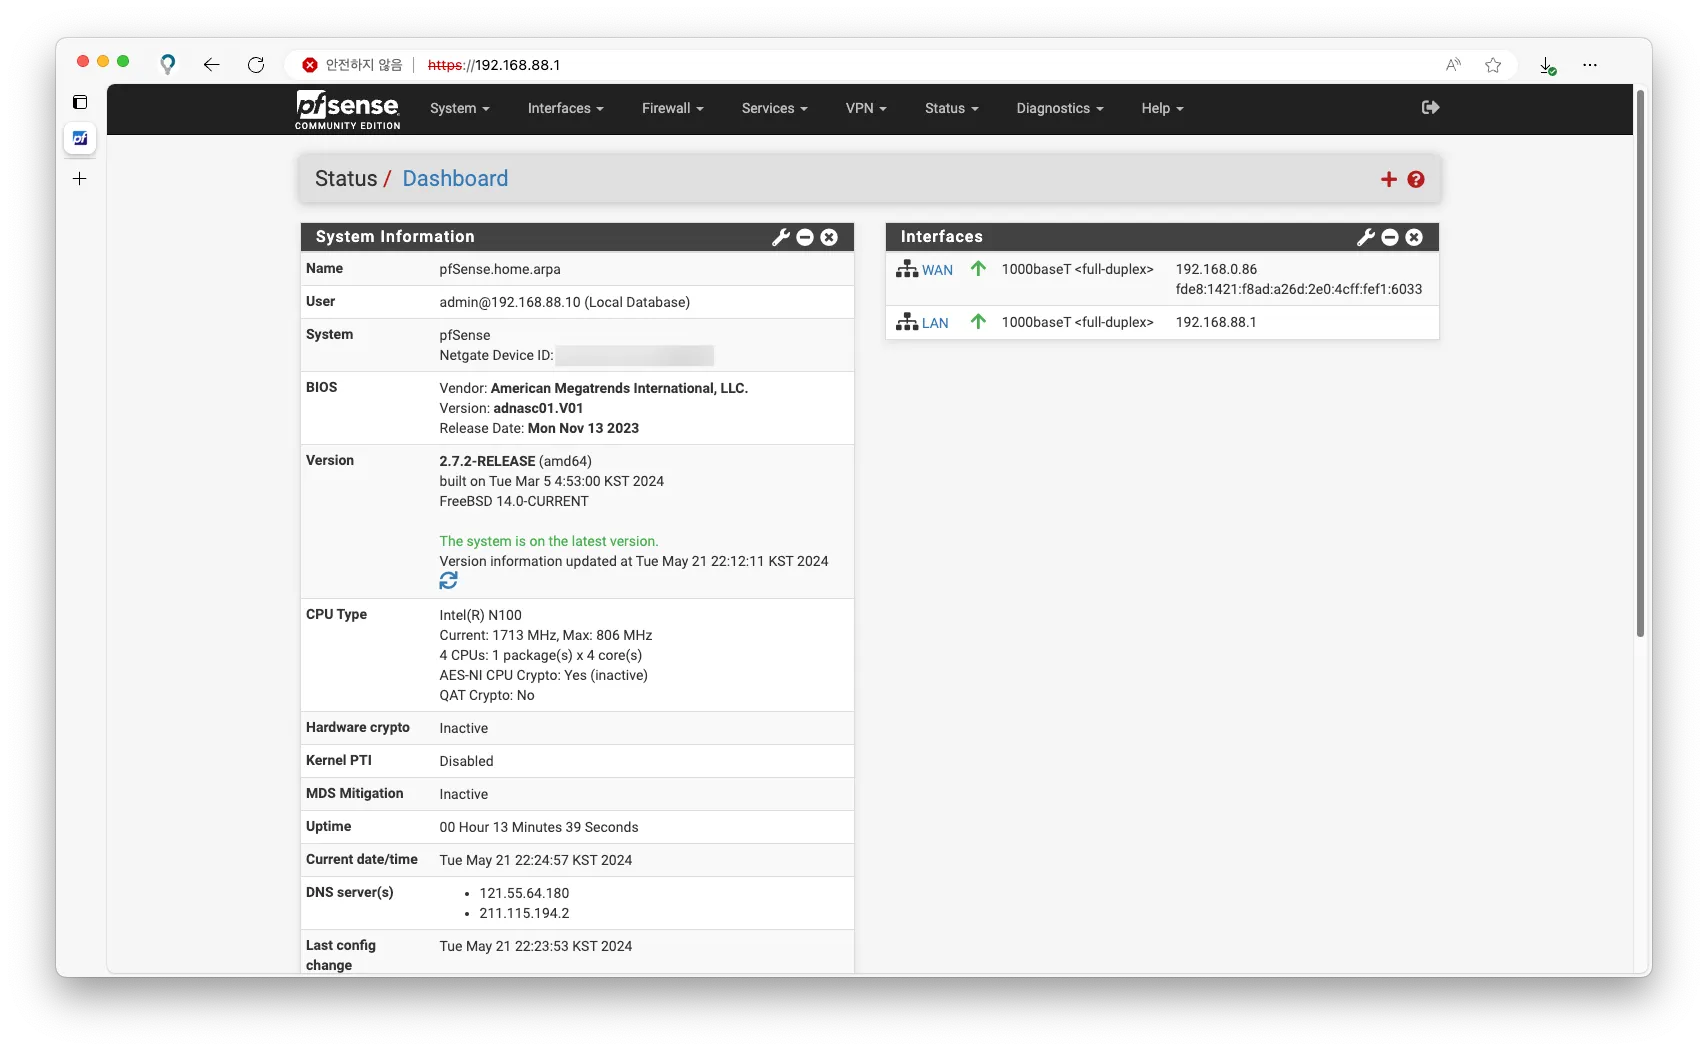Click the tab actions icon in sidebar
This screenshot has height=1051, width=1708.
(x=80, y=102)
